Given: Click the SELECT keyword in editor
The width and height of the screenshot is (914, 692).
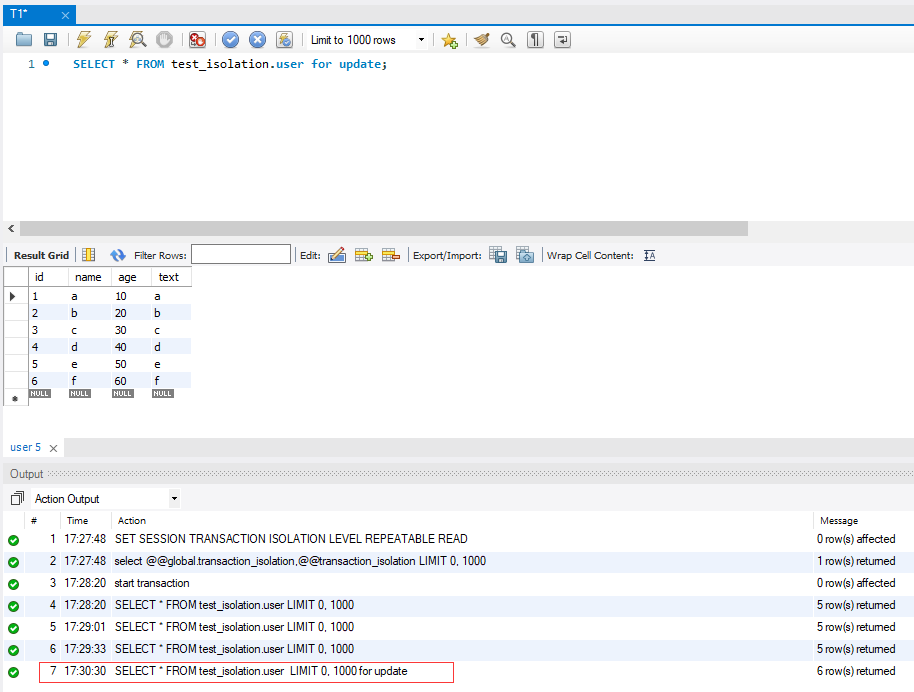Looking at the screenshot, I should 94,64.
